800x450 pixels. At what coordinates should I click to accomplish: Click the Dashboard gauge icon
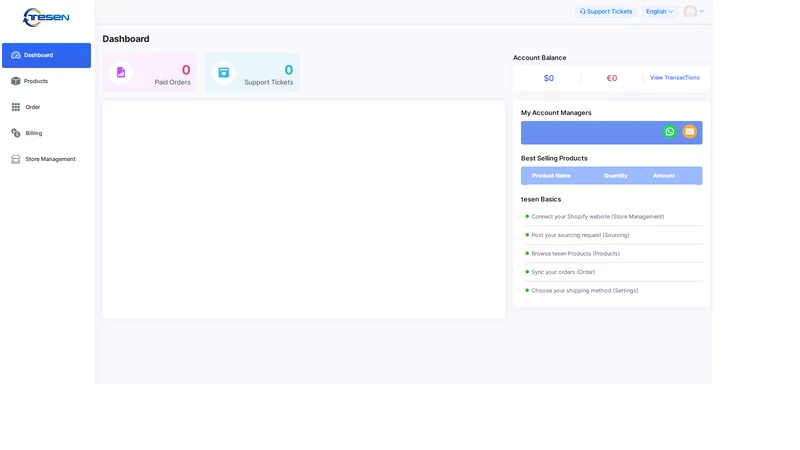16,55
